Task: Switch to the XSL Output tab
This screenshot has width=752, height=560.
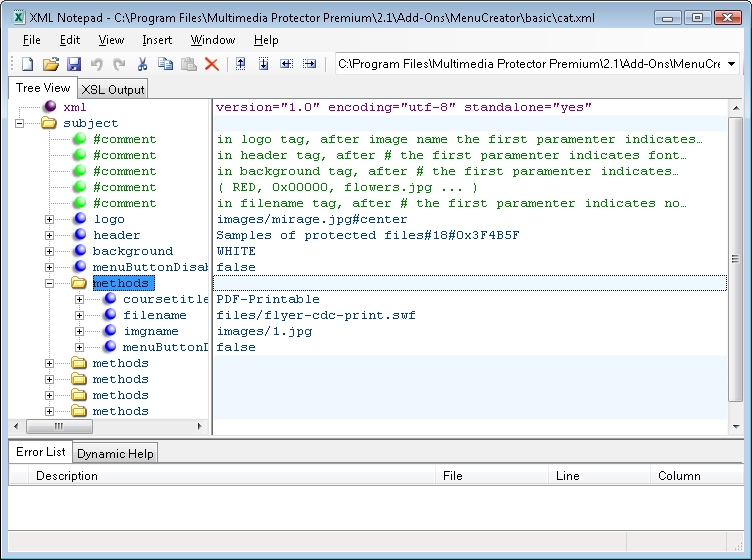Action: [x=113, y=89]
